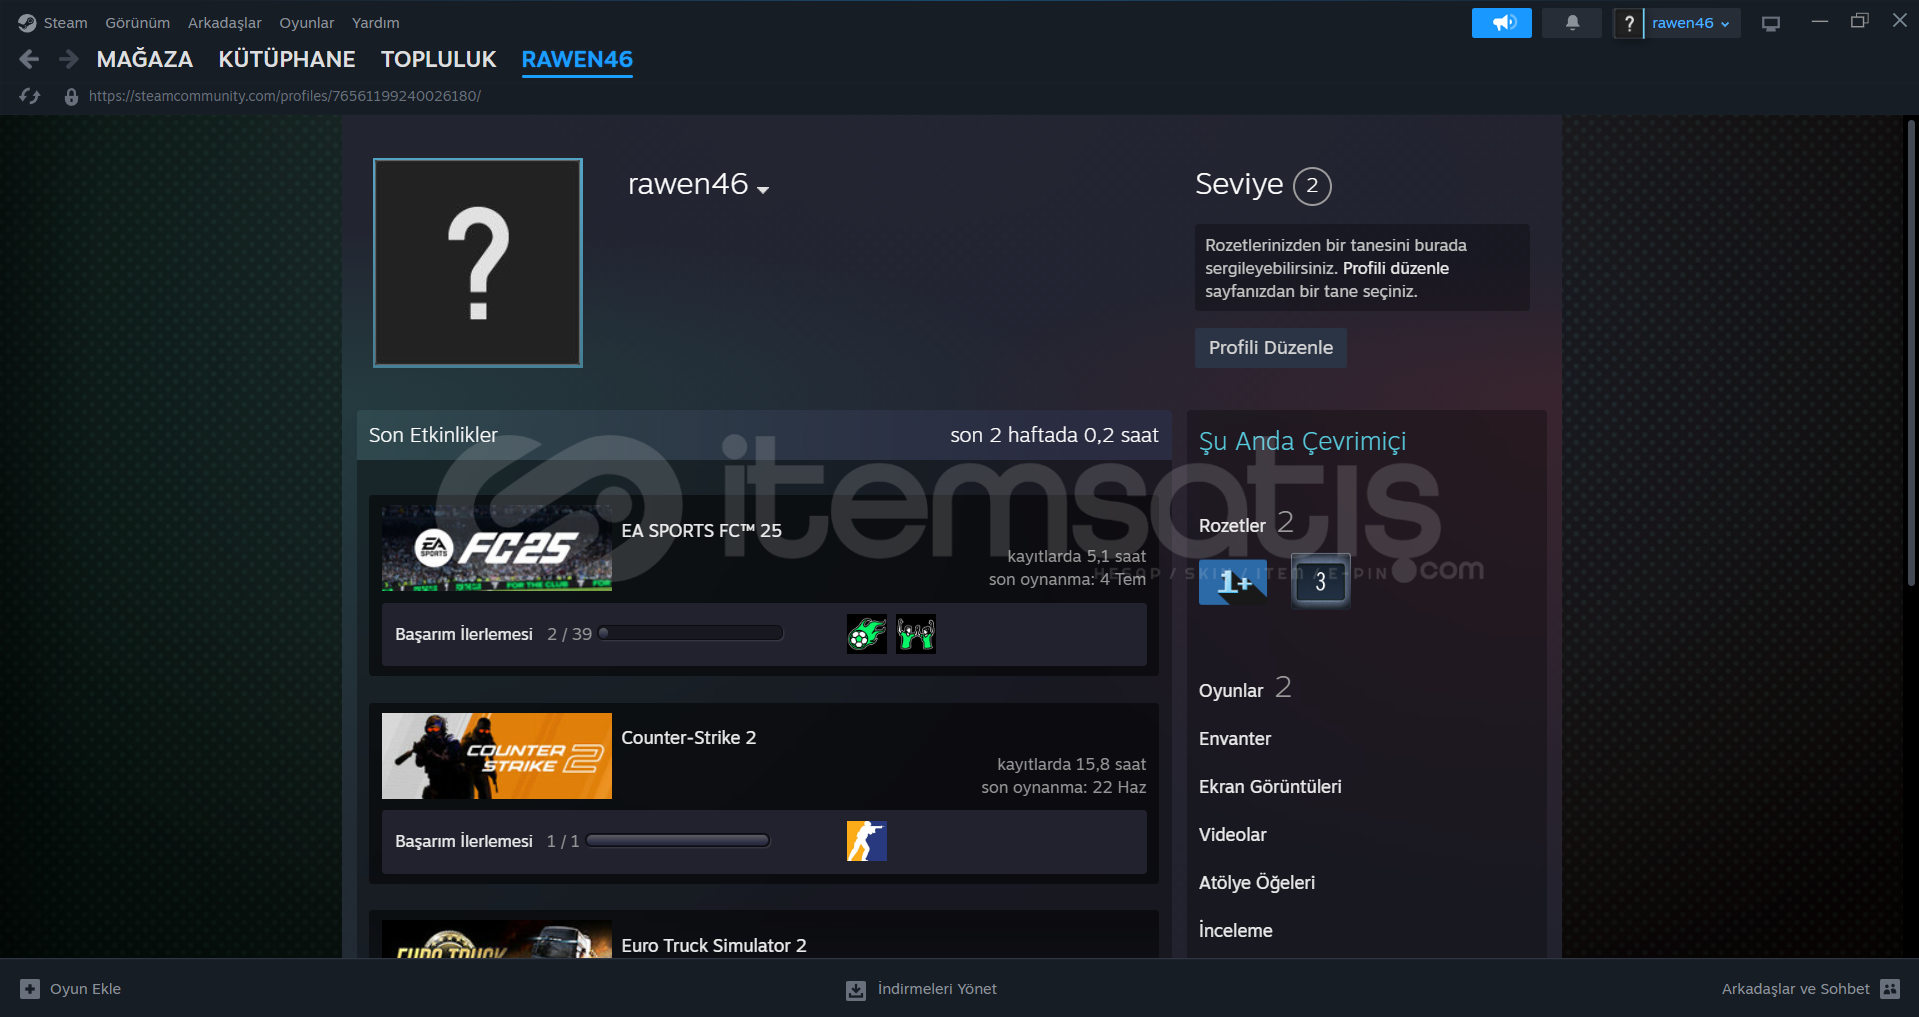Screen dimensions: 1919x1017
Task: Reload the page with refresh icon
Action: 30,96
